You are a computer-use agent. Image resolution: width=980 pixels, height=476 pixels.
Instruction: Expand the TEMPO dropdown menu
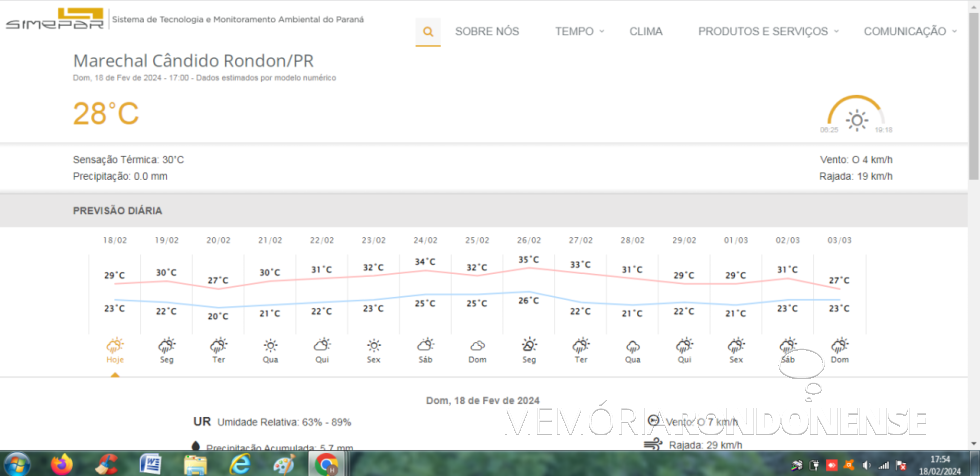[x=579, y=32]
